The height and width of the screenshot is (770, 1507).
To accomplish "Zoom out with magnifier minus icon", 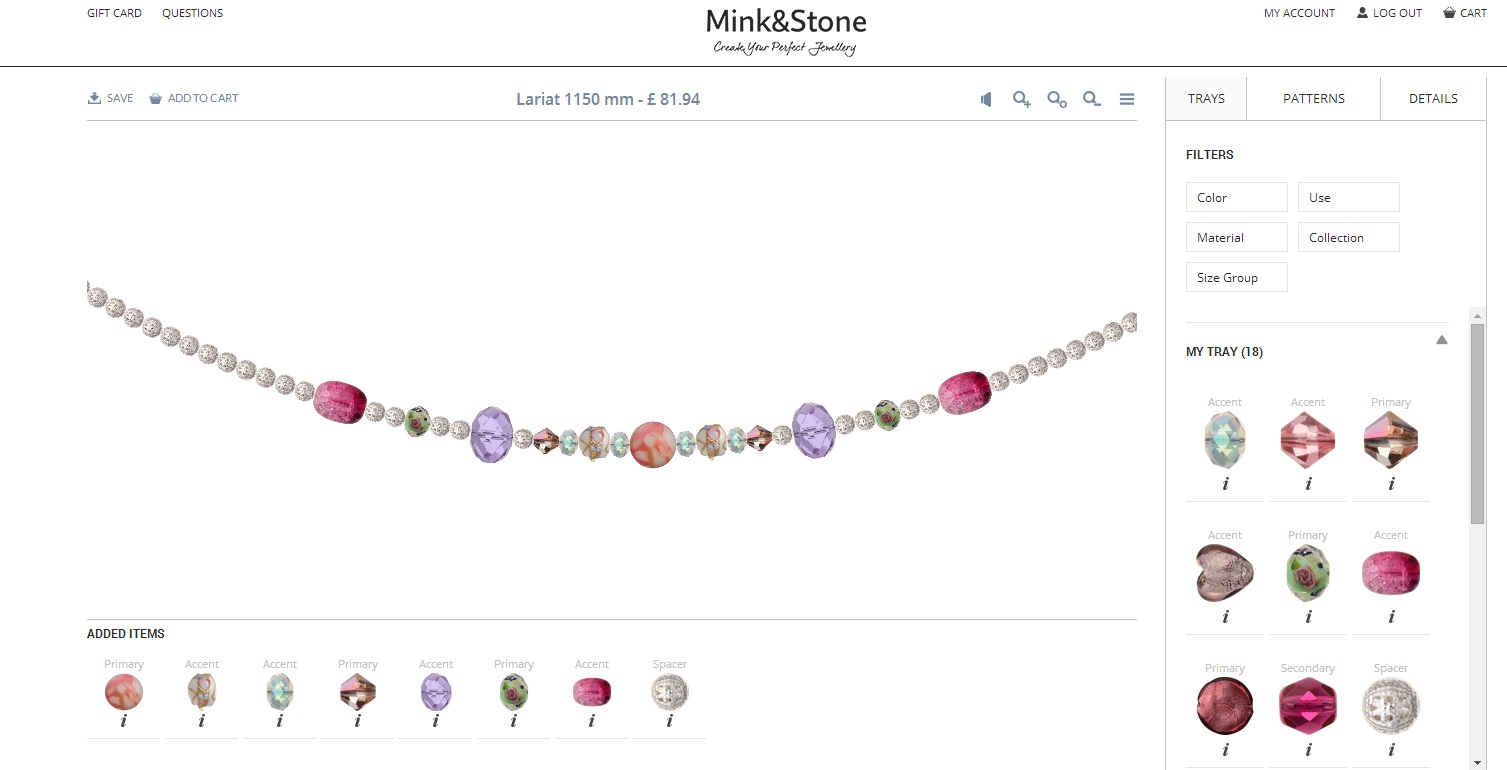I will 1092,99.
